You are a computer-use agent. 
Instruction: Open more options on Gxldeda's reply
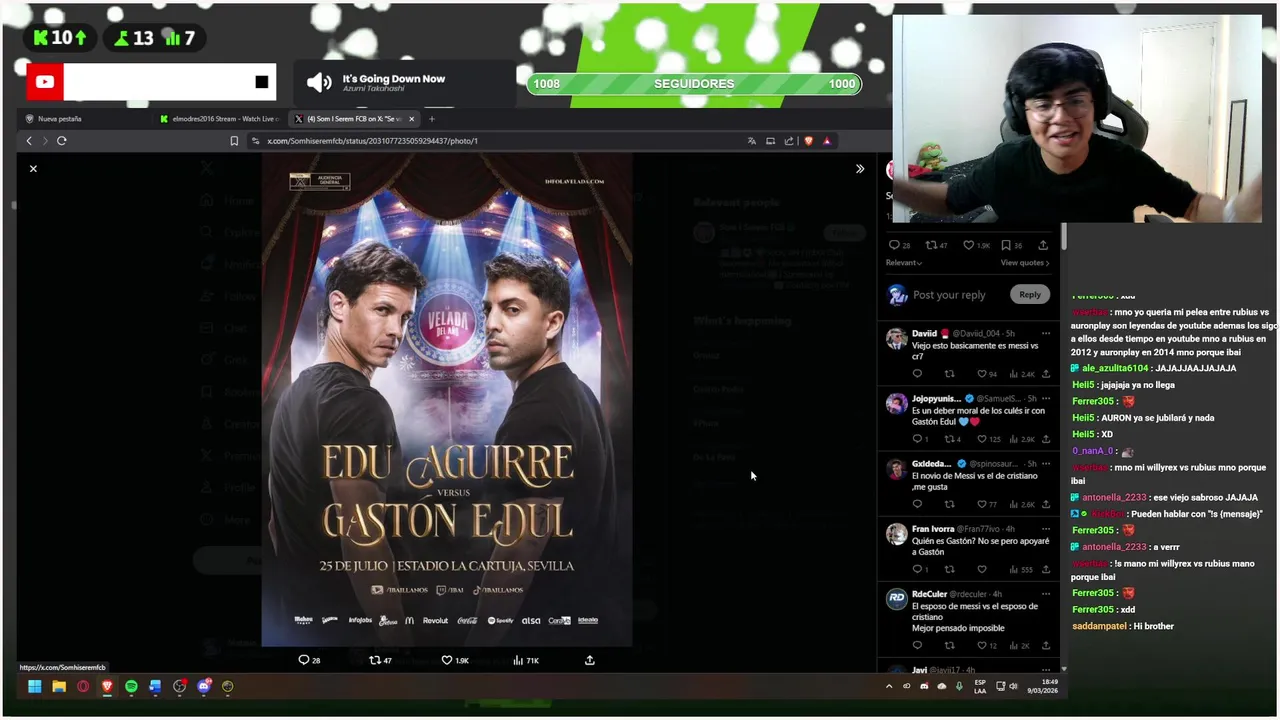click(x=1046, y=464)
